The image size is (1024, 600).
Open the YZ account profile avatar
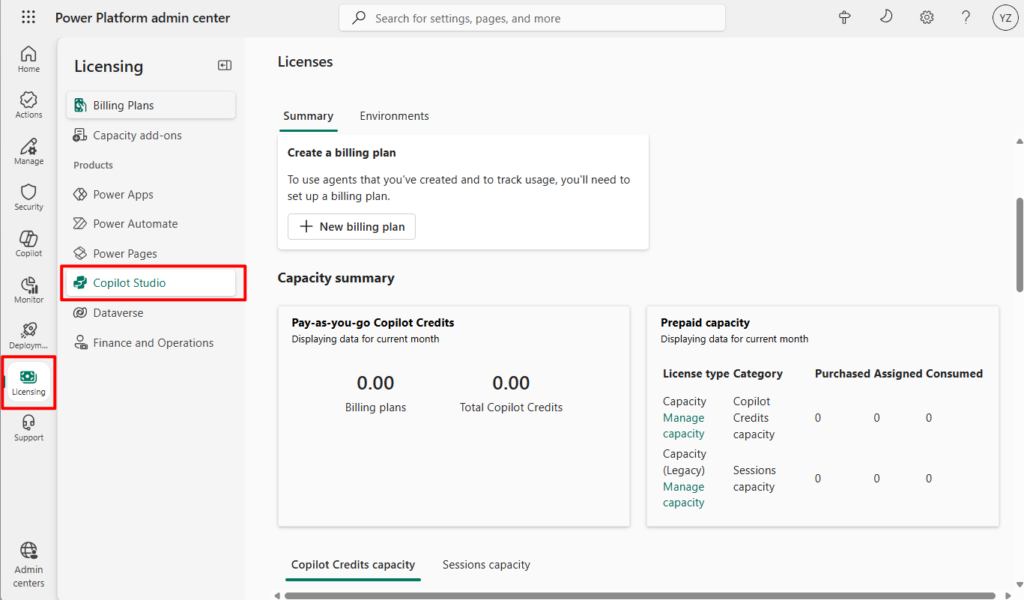point(1004,18)
